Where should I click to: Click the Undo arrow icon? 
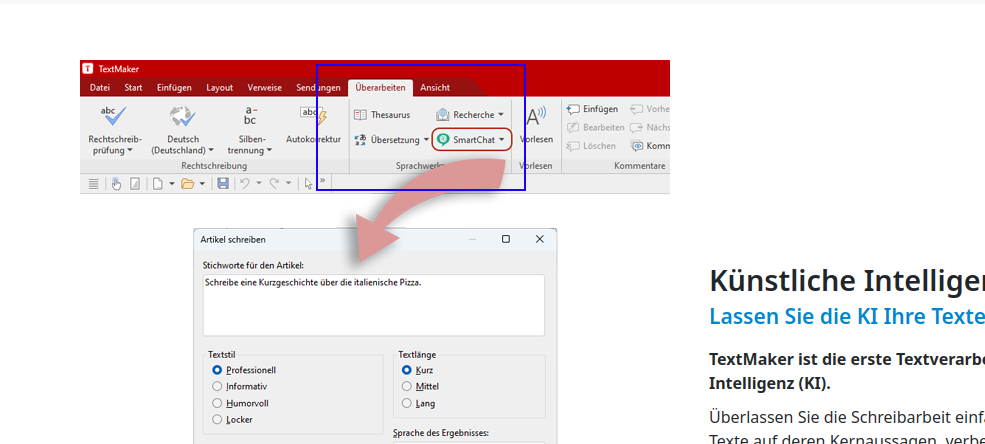(244, 184)
